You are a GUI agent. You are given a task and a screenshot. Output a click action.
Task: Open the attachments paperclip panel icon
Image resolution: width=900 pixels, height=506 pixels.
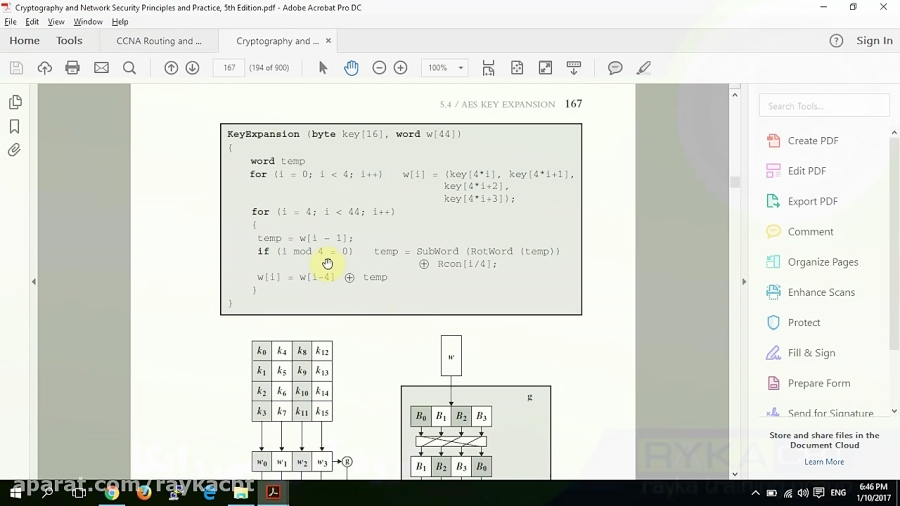14,150
